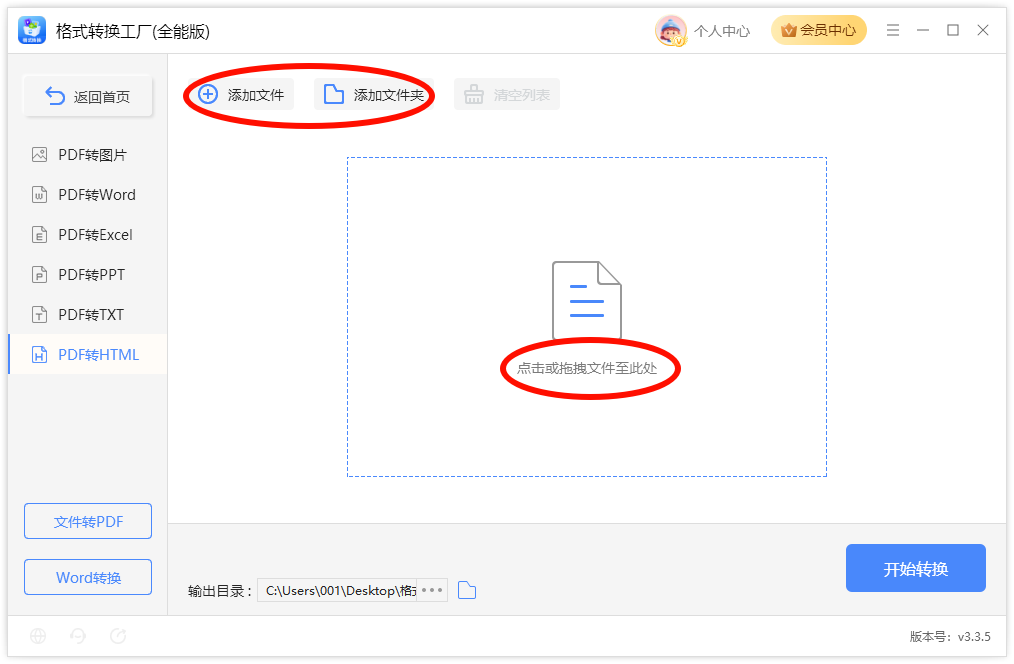The height and width of the screenshot is (664, 1014).
Task: Select PDF转Word in sidebar
Action: point(87,195)
